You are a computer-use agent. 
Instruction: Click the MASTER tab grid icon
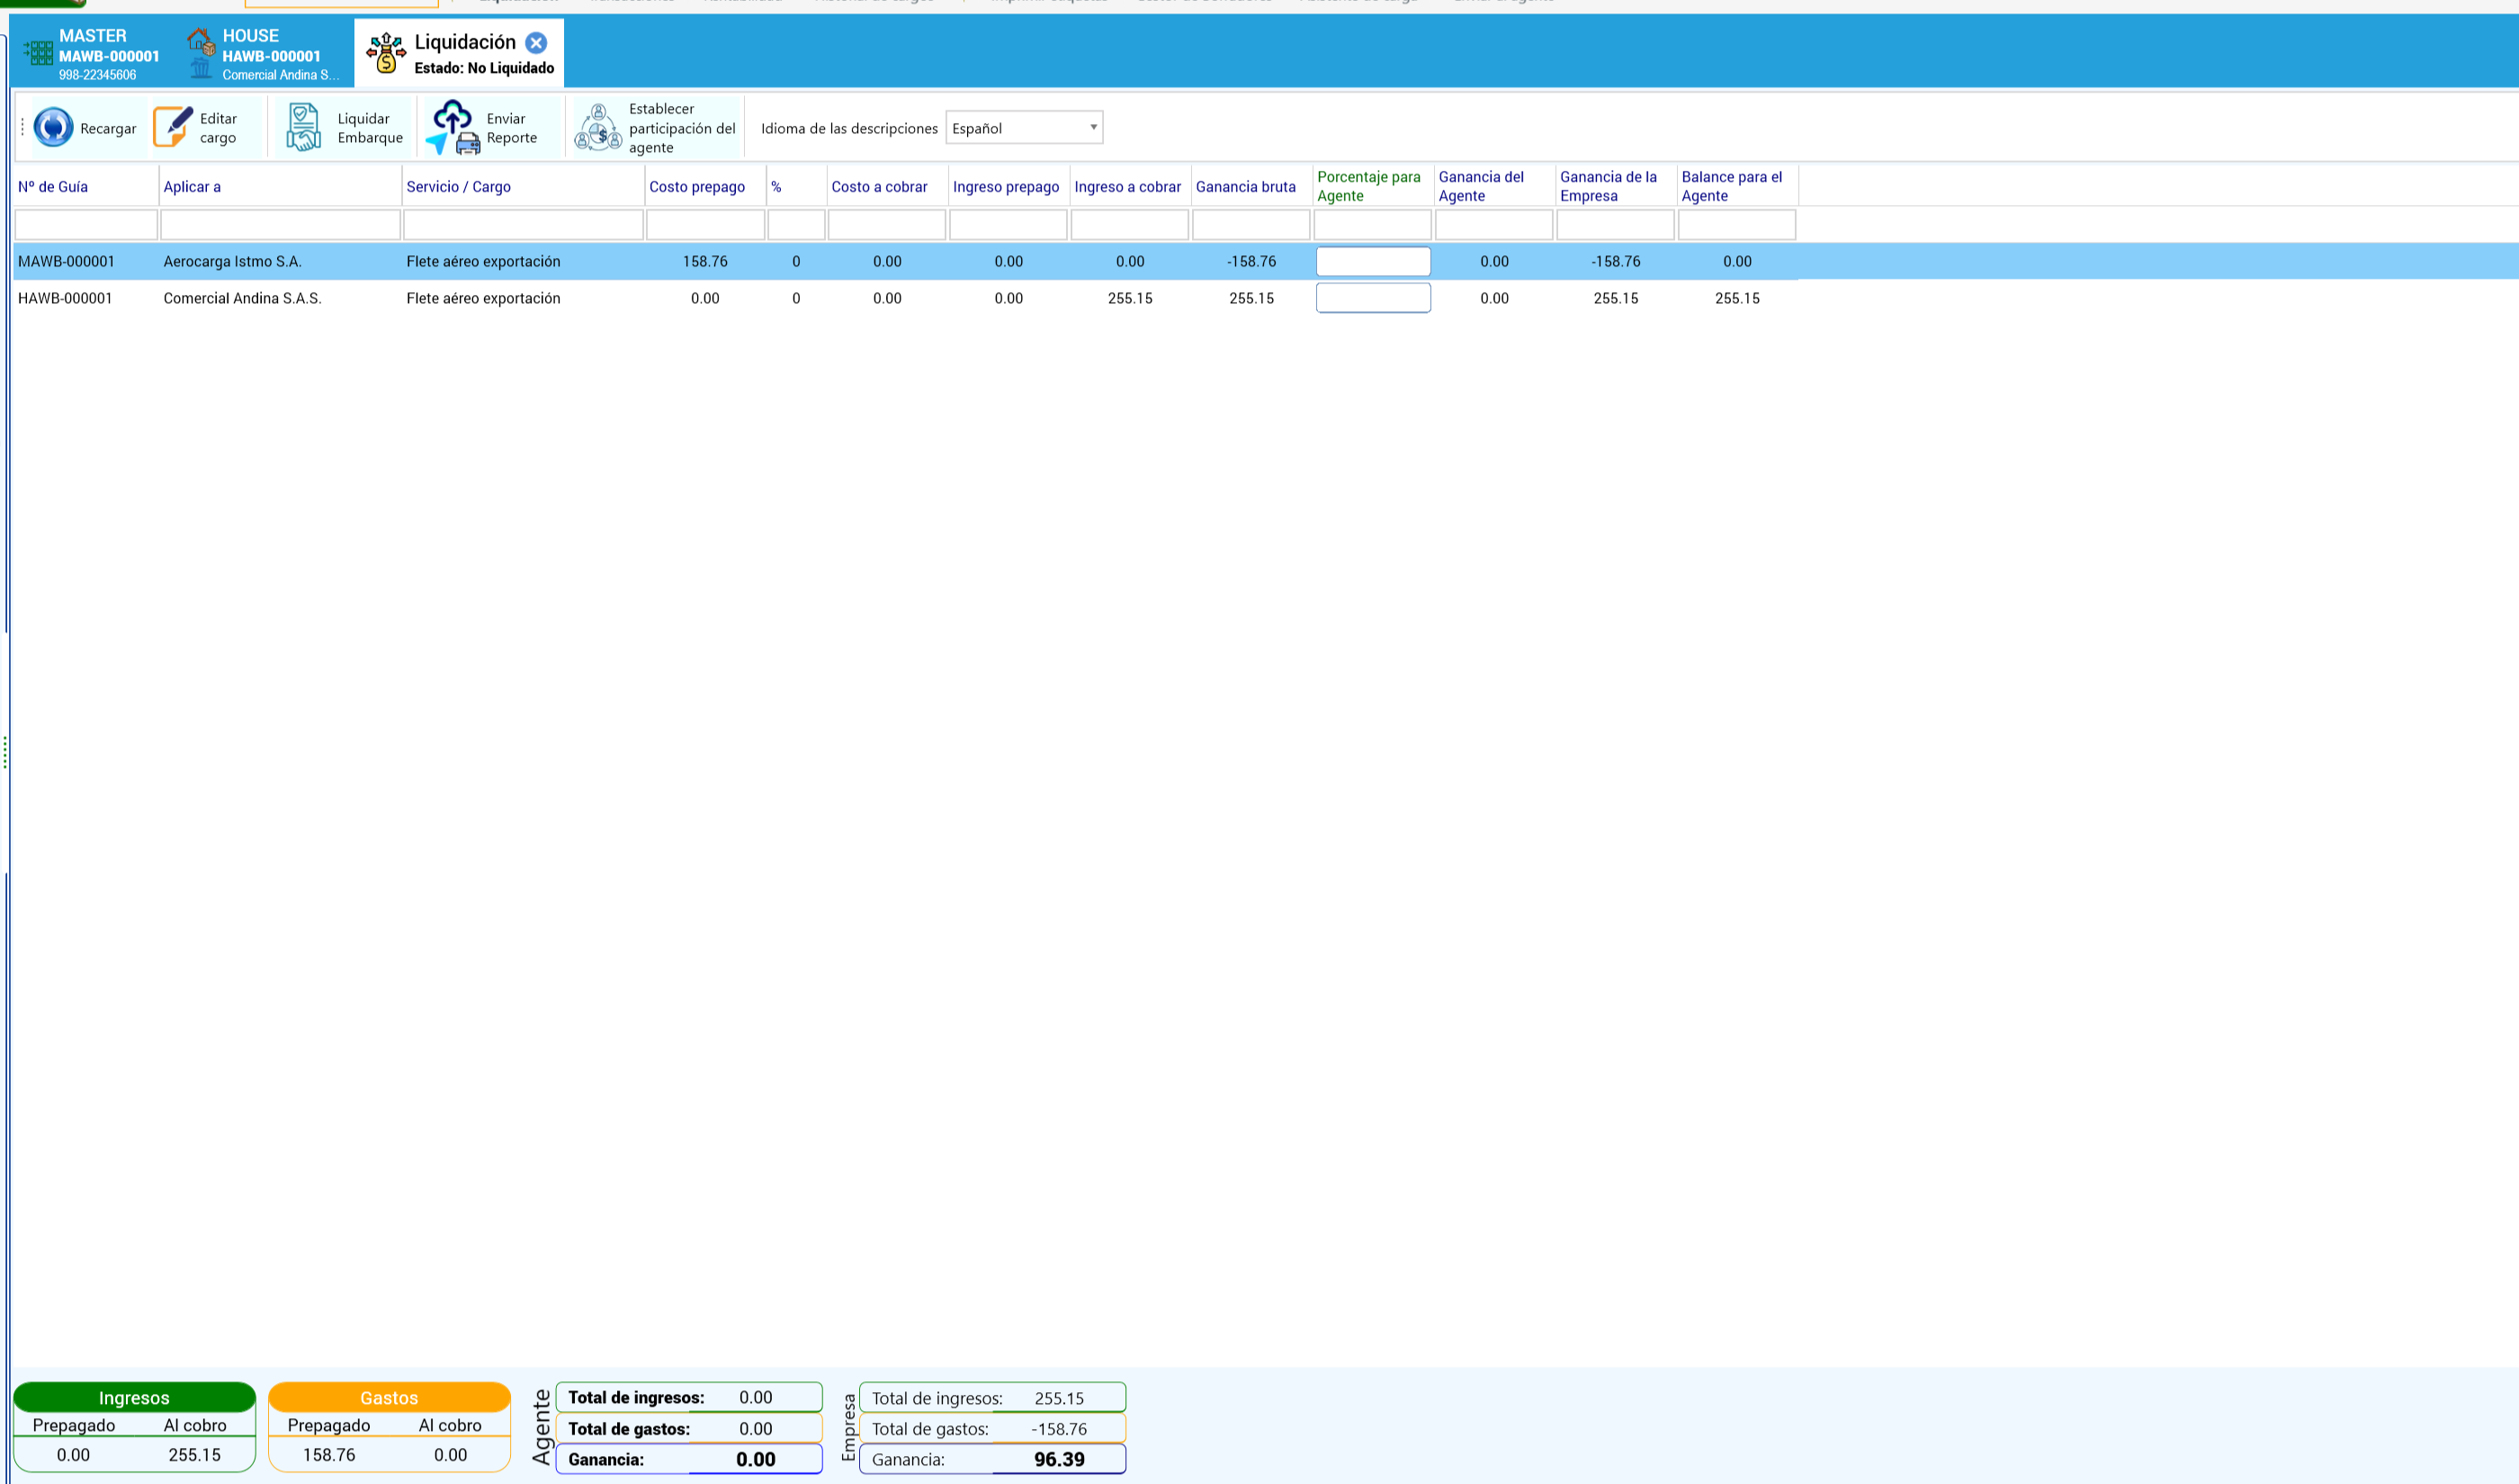(38, 52)
